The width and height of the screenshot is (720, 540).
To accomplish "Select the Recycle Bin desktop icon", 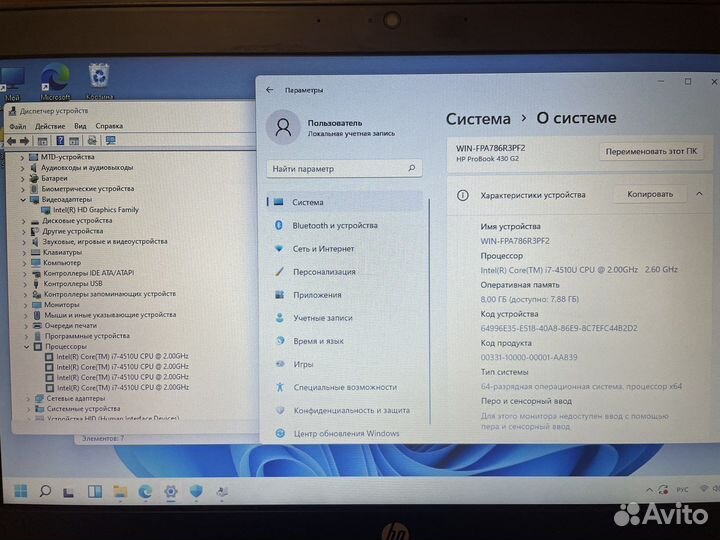I will click(x=99, y=81).
